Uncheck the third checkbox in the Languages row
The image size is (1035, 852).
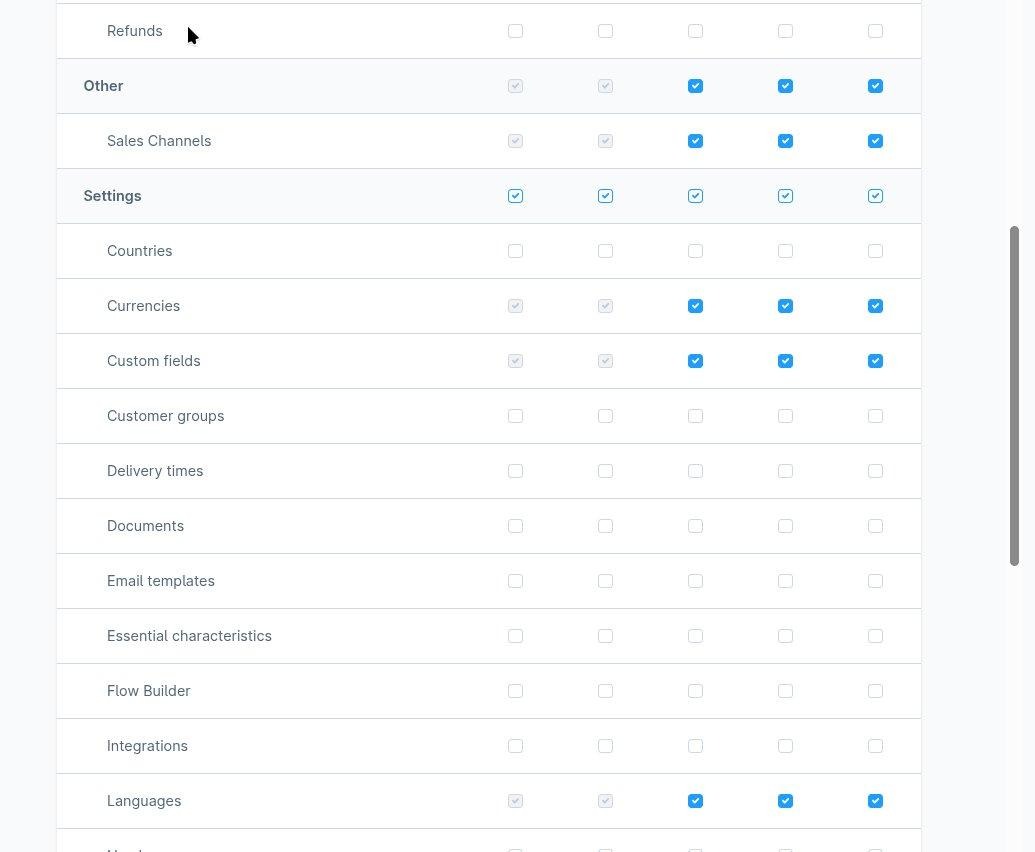click(695, 801)
